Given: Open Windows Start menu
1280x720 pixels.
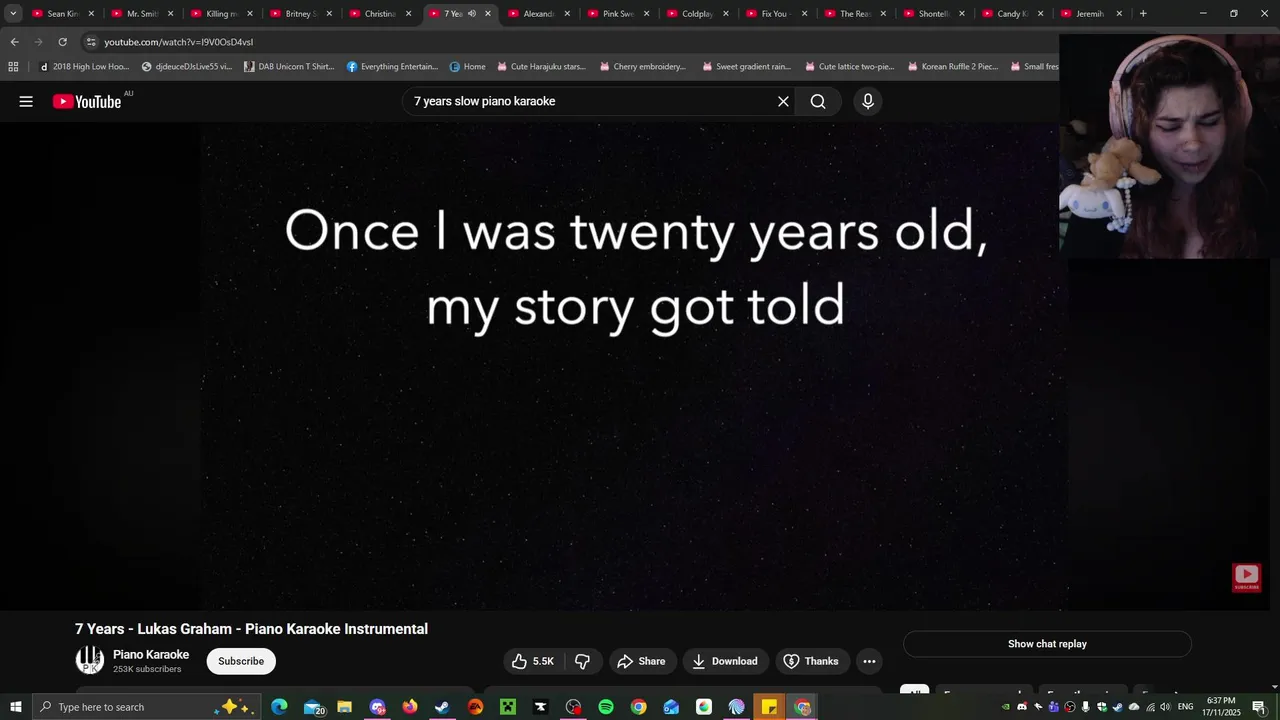Looking at the screenshot, I should (15, 707).
